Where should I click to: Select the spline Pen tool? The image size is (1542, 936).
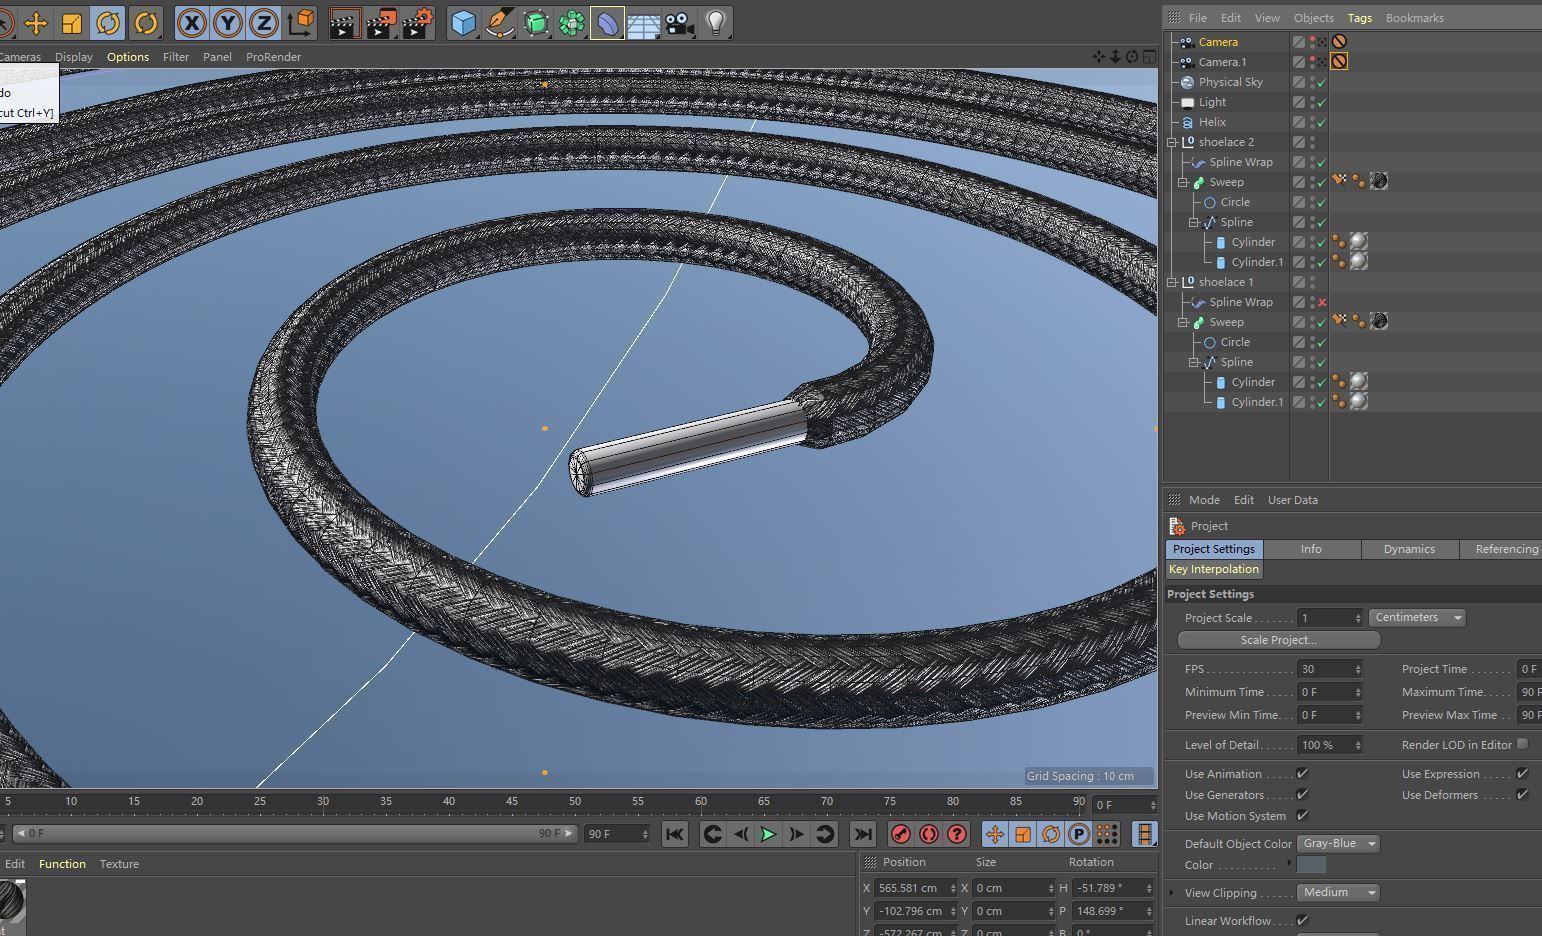click(x=499, y=22)
